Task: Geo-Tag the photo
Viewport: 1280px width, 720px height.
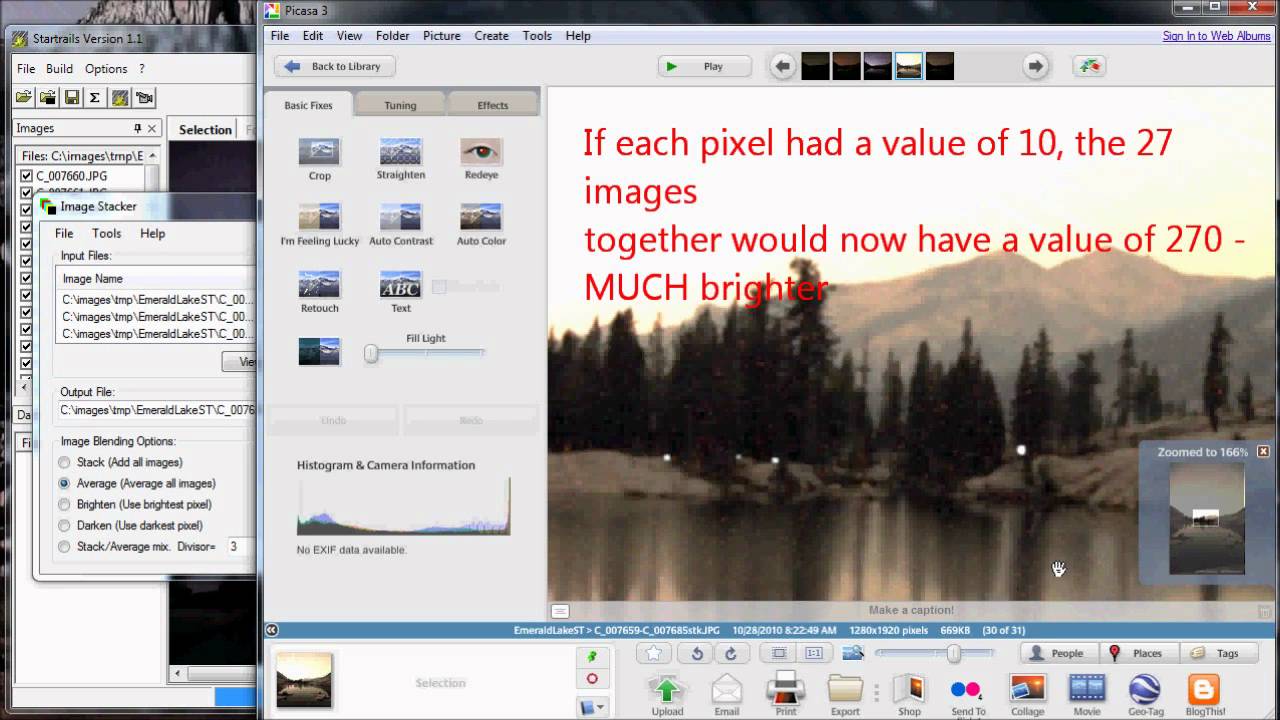Action: point(1144,694)
